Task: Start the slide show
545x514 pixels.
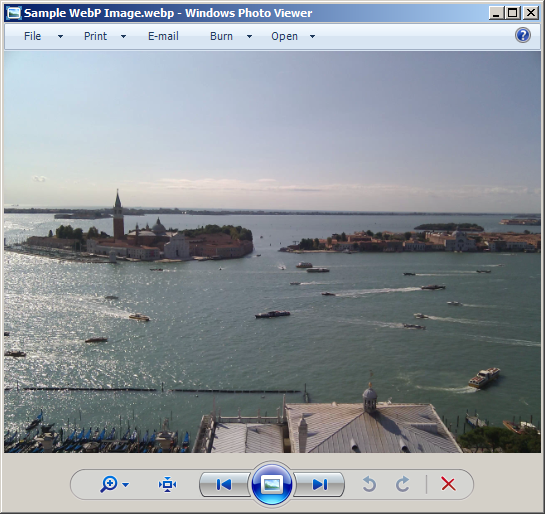Action: [271, 484]
